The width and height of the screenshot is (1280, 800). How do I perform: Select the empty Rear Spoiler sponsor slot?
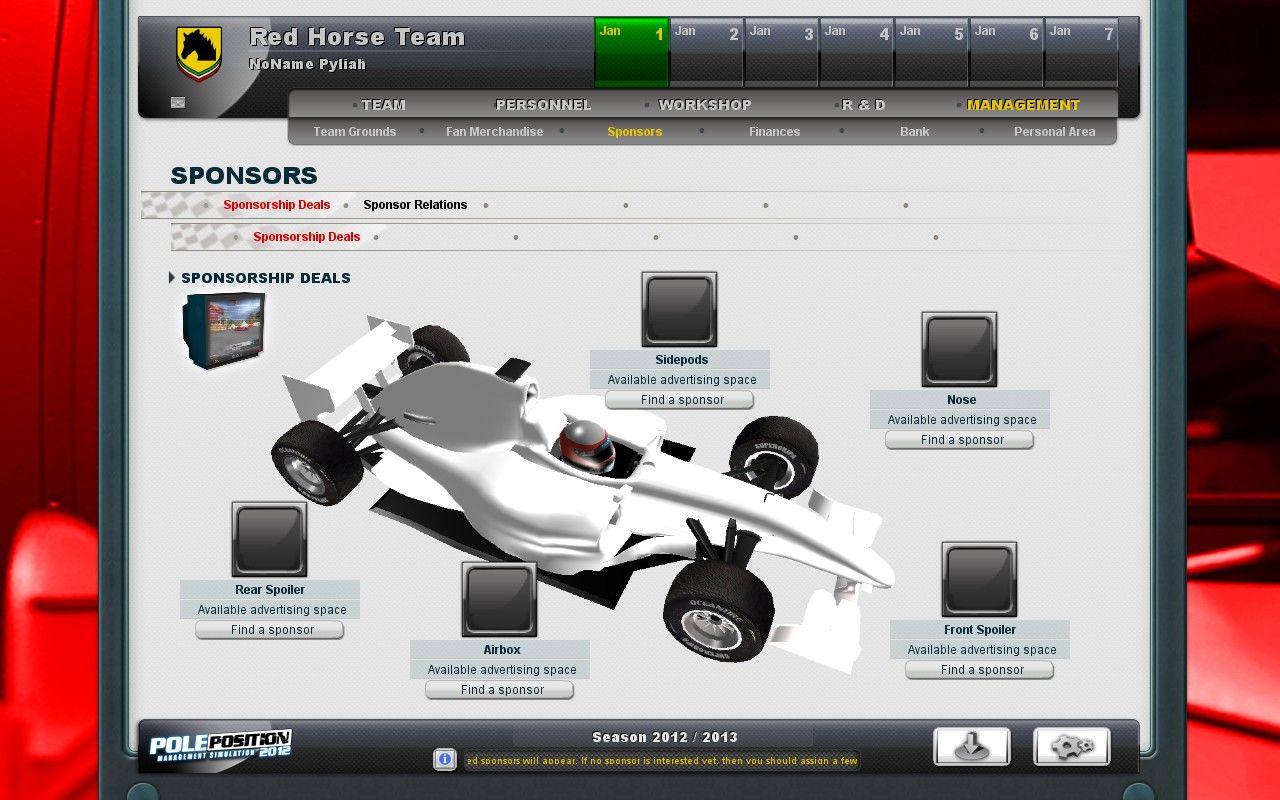pos(269,539)
